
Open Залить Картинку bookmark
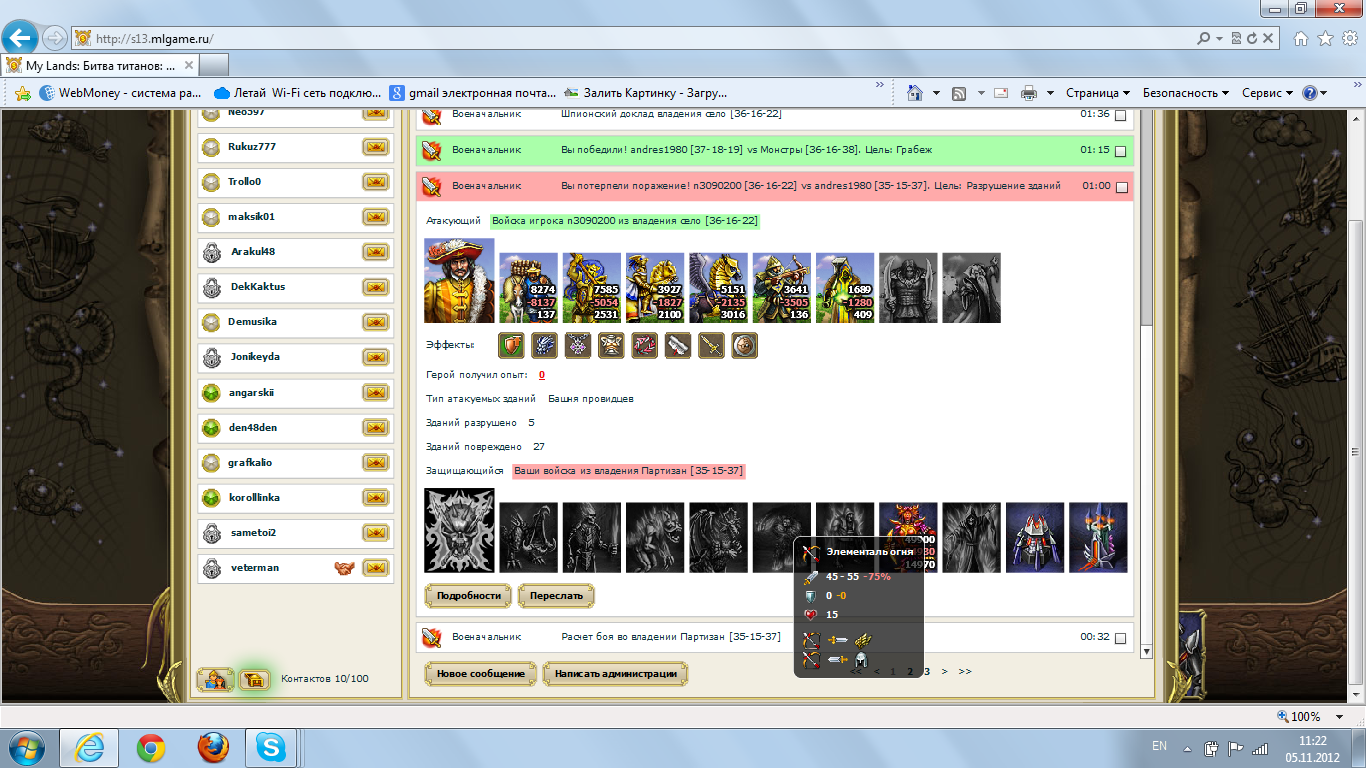[x=646, y=93]
